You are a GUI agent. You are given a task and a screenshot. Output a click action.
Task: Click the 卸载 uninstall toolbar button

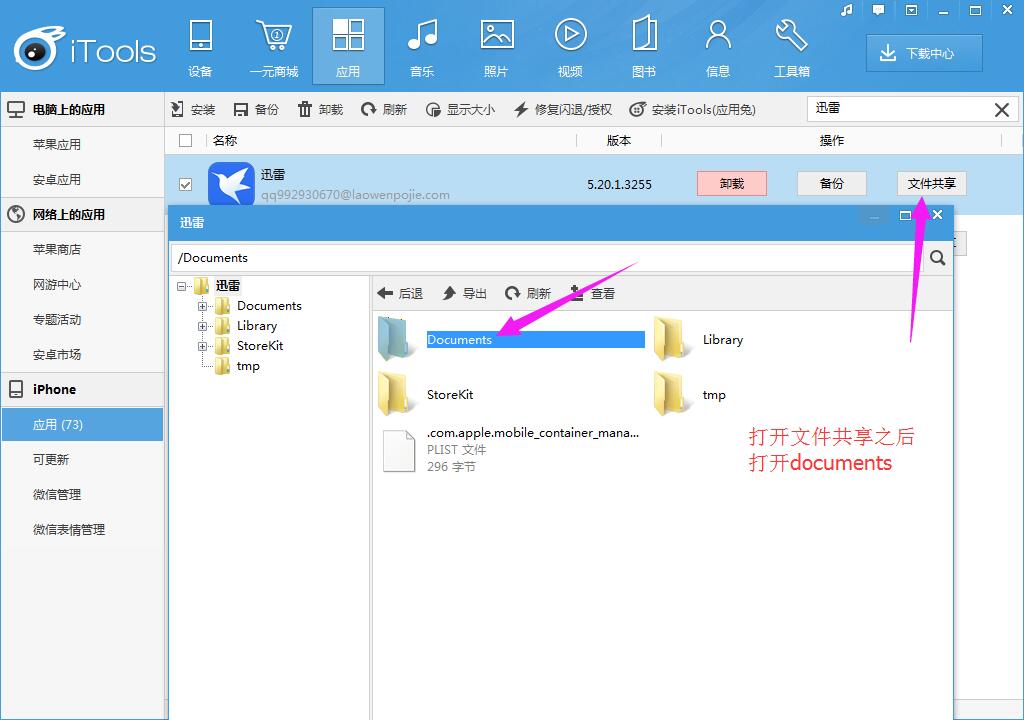click(x=320, y=109)
